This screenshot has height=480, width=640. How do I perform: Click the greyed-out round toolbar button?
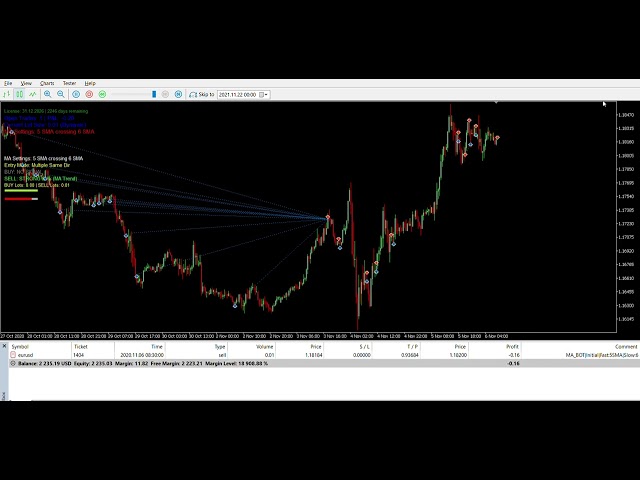point(165,94)
